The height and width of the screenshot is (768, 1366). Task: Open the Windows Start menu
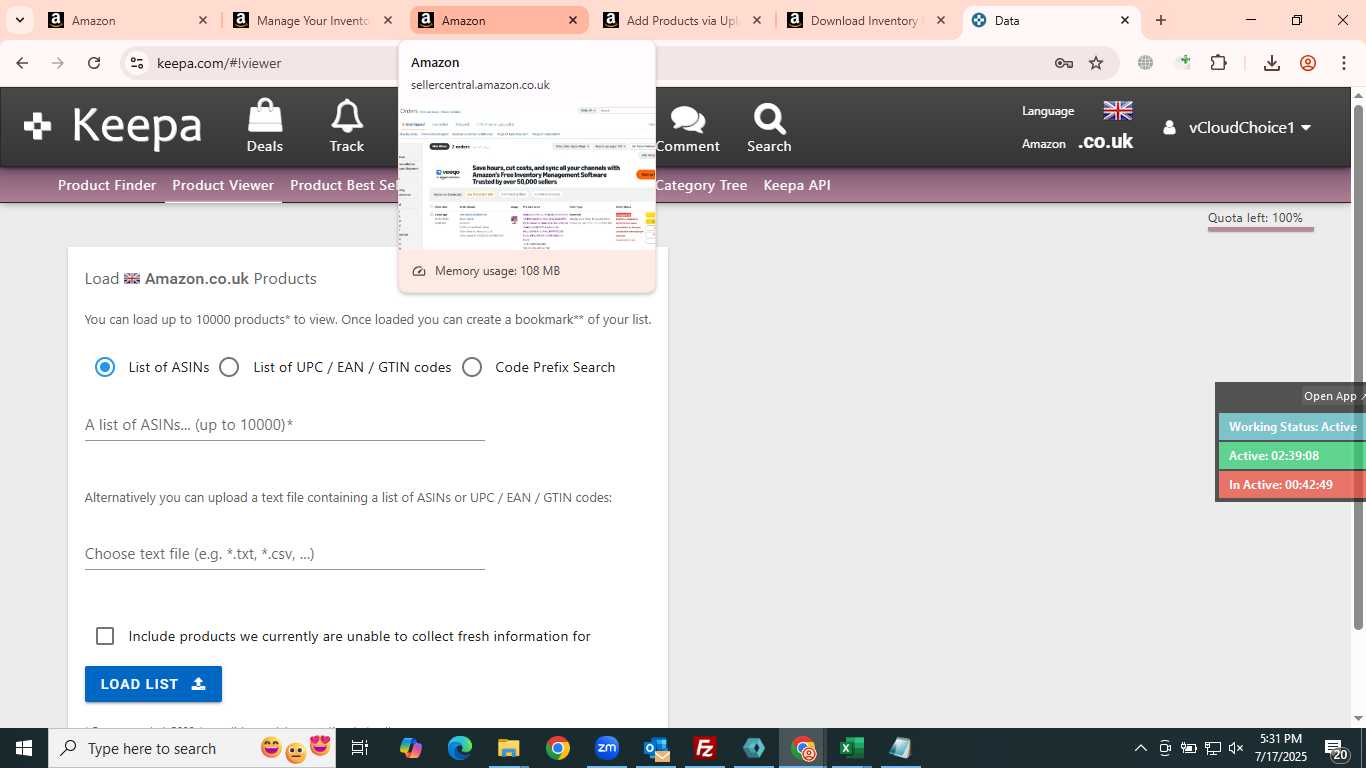pos(24,748)
